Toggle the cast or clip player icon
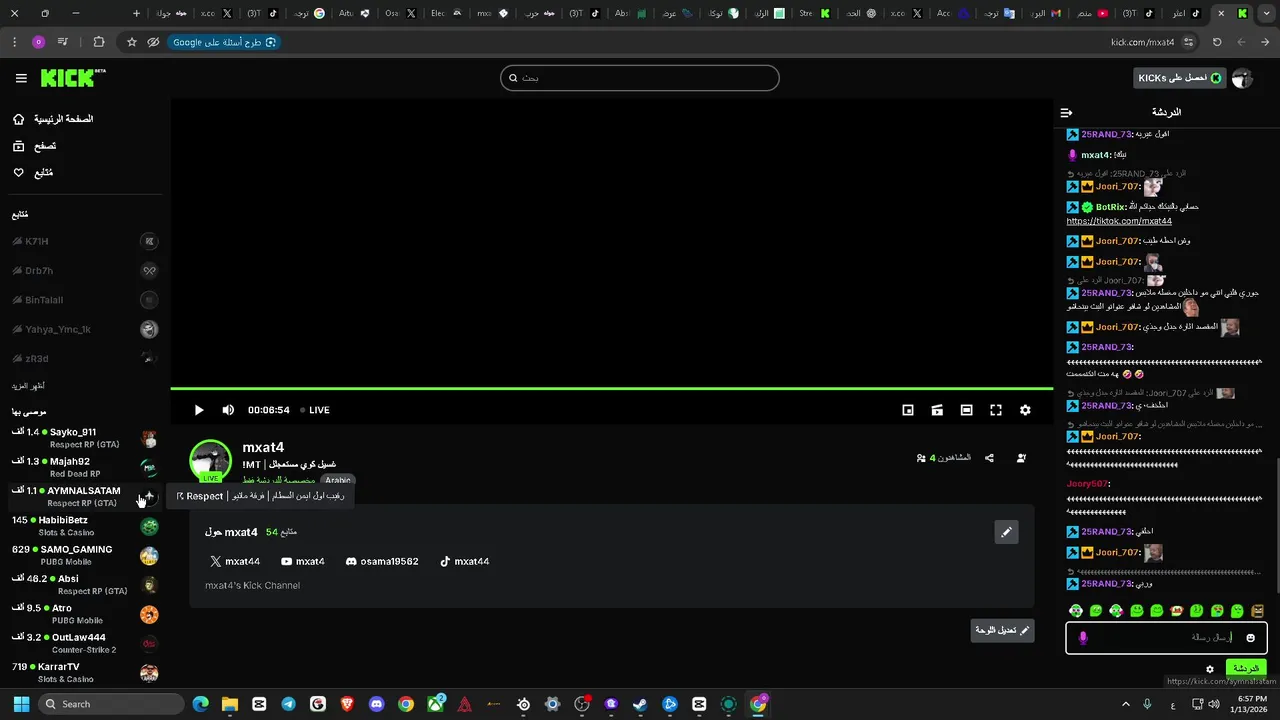This screenshot has height=720, width=1280. pos(937,410)
